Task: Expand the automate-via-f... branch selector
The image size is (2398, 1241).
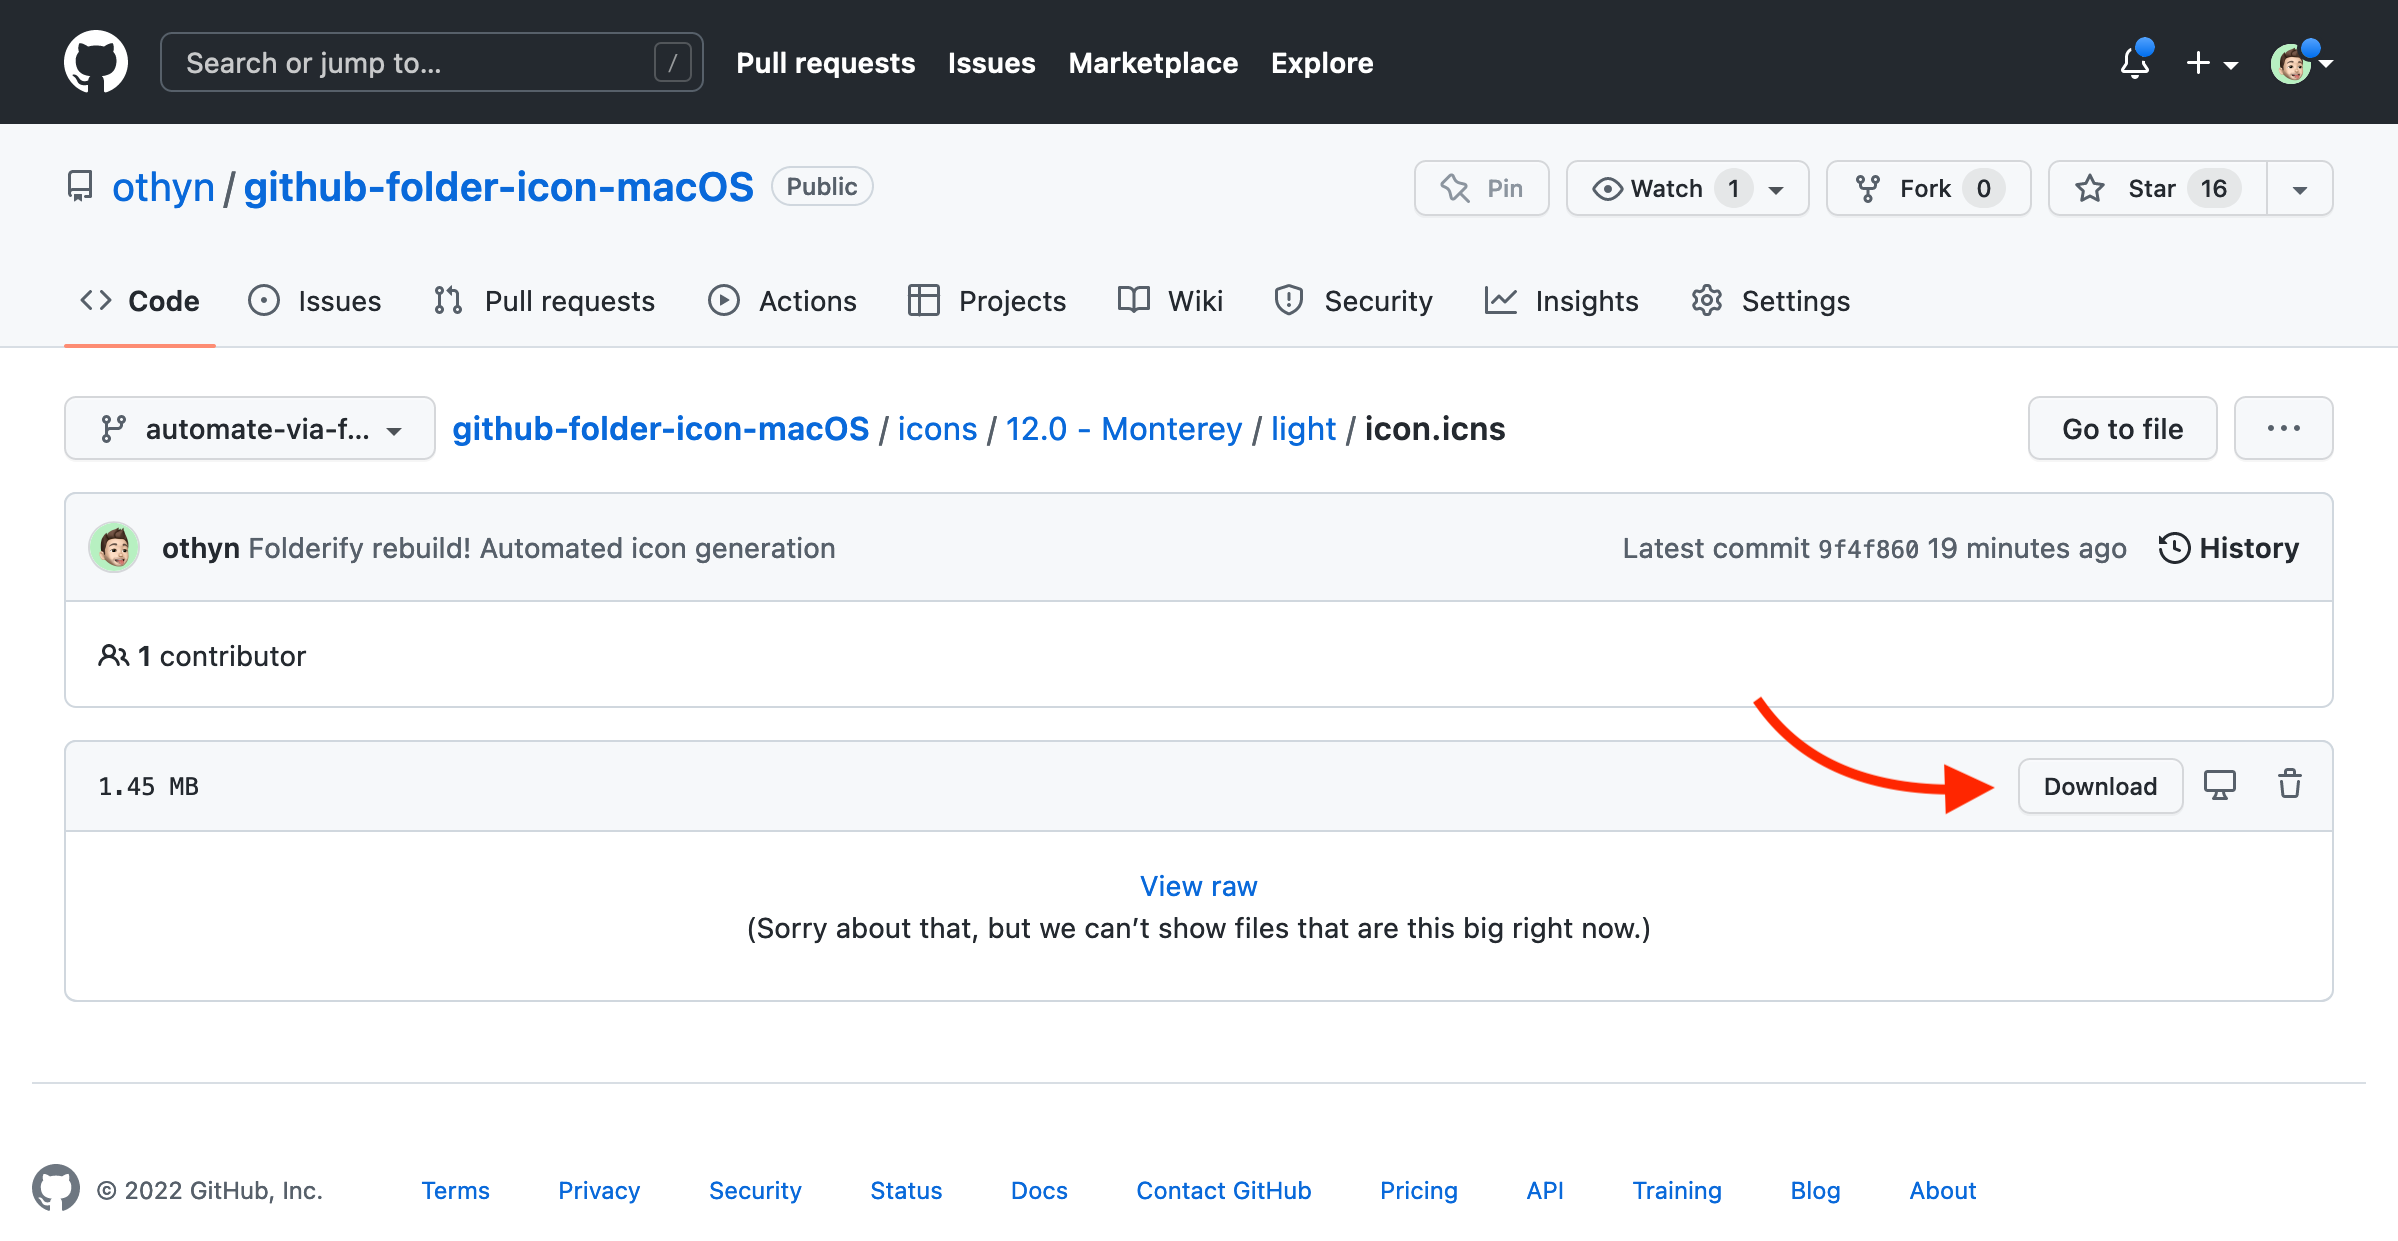Action: click(250, 428)
